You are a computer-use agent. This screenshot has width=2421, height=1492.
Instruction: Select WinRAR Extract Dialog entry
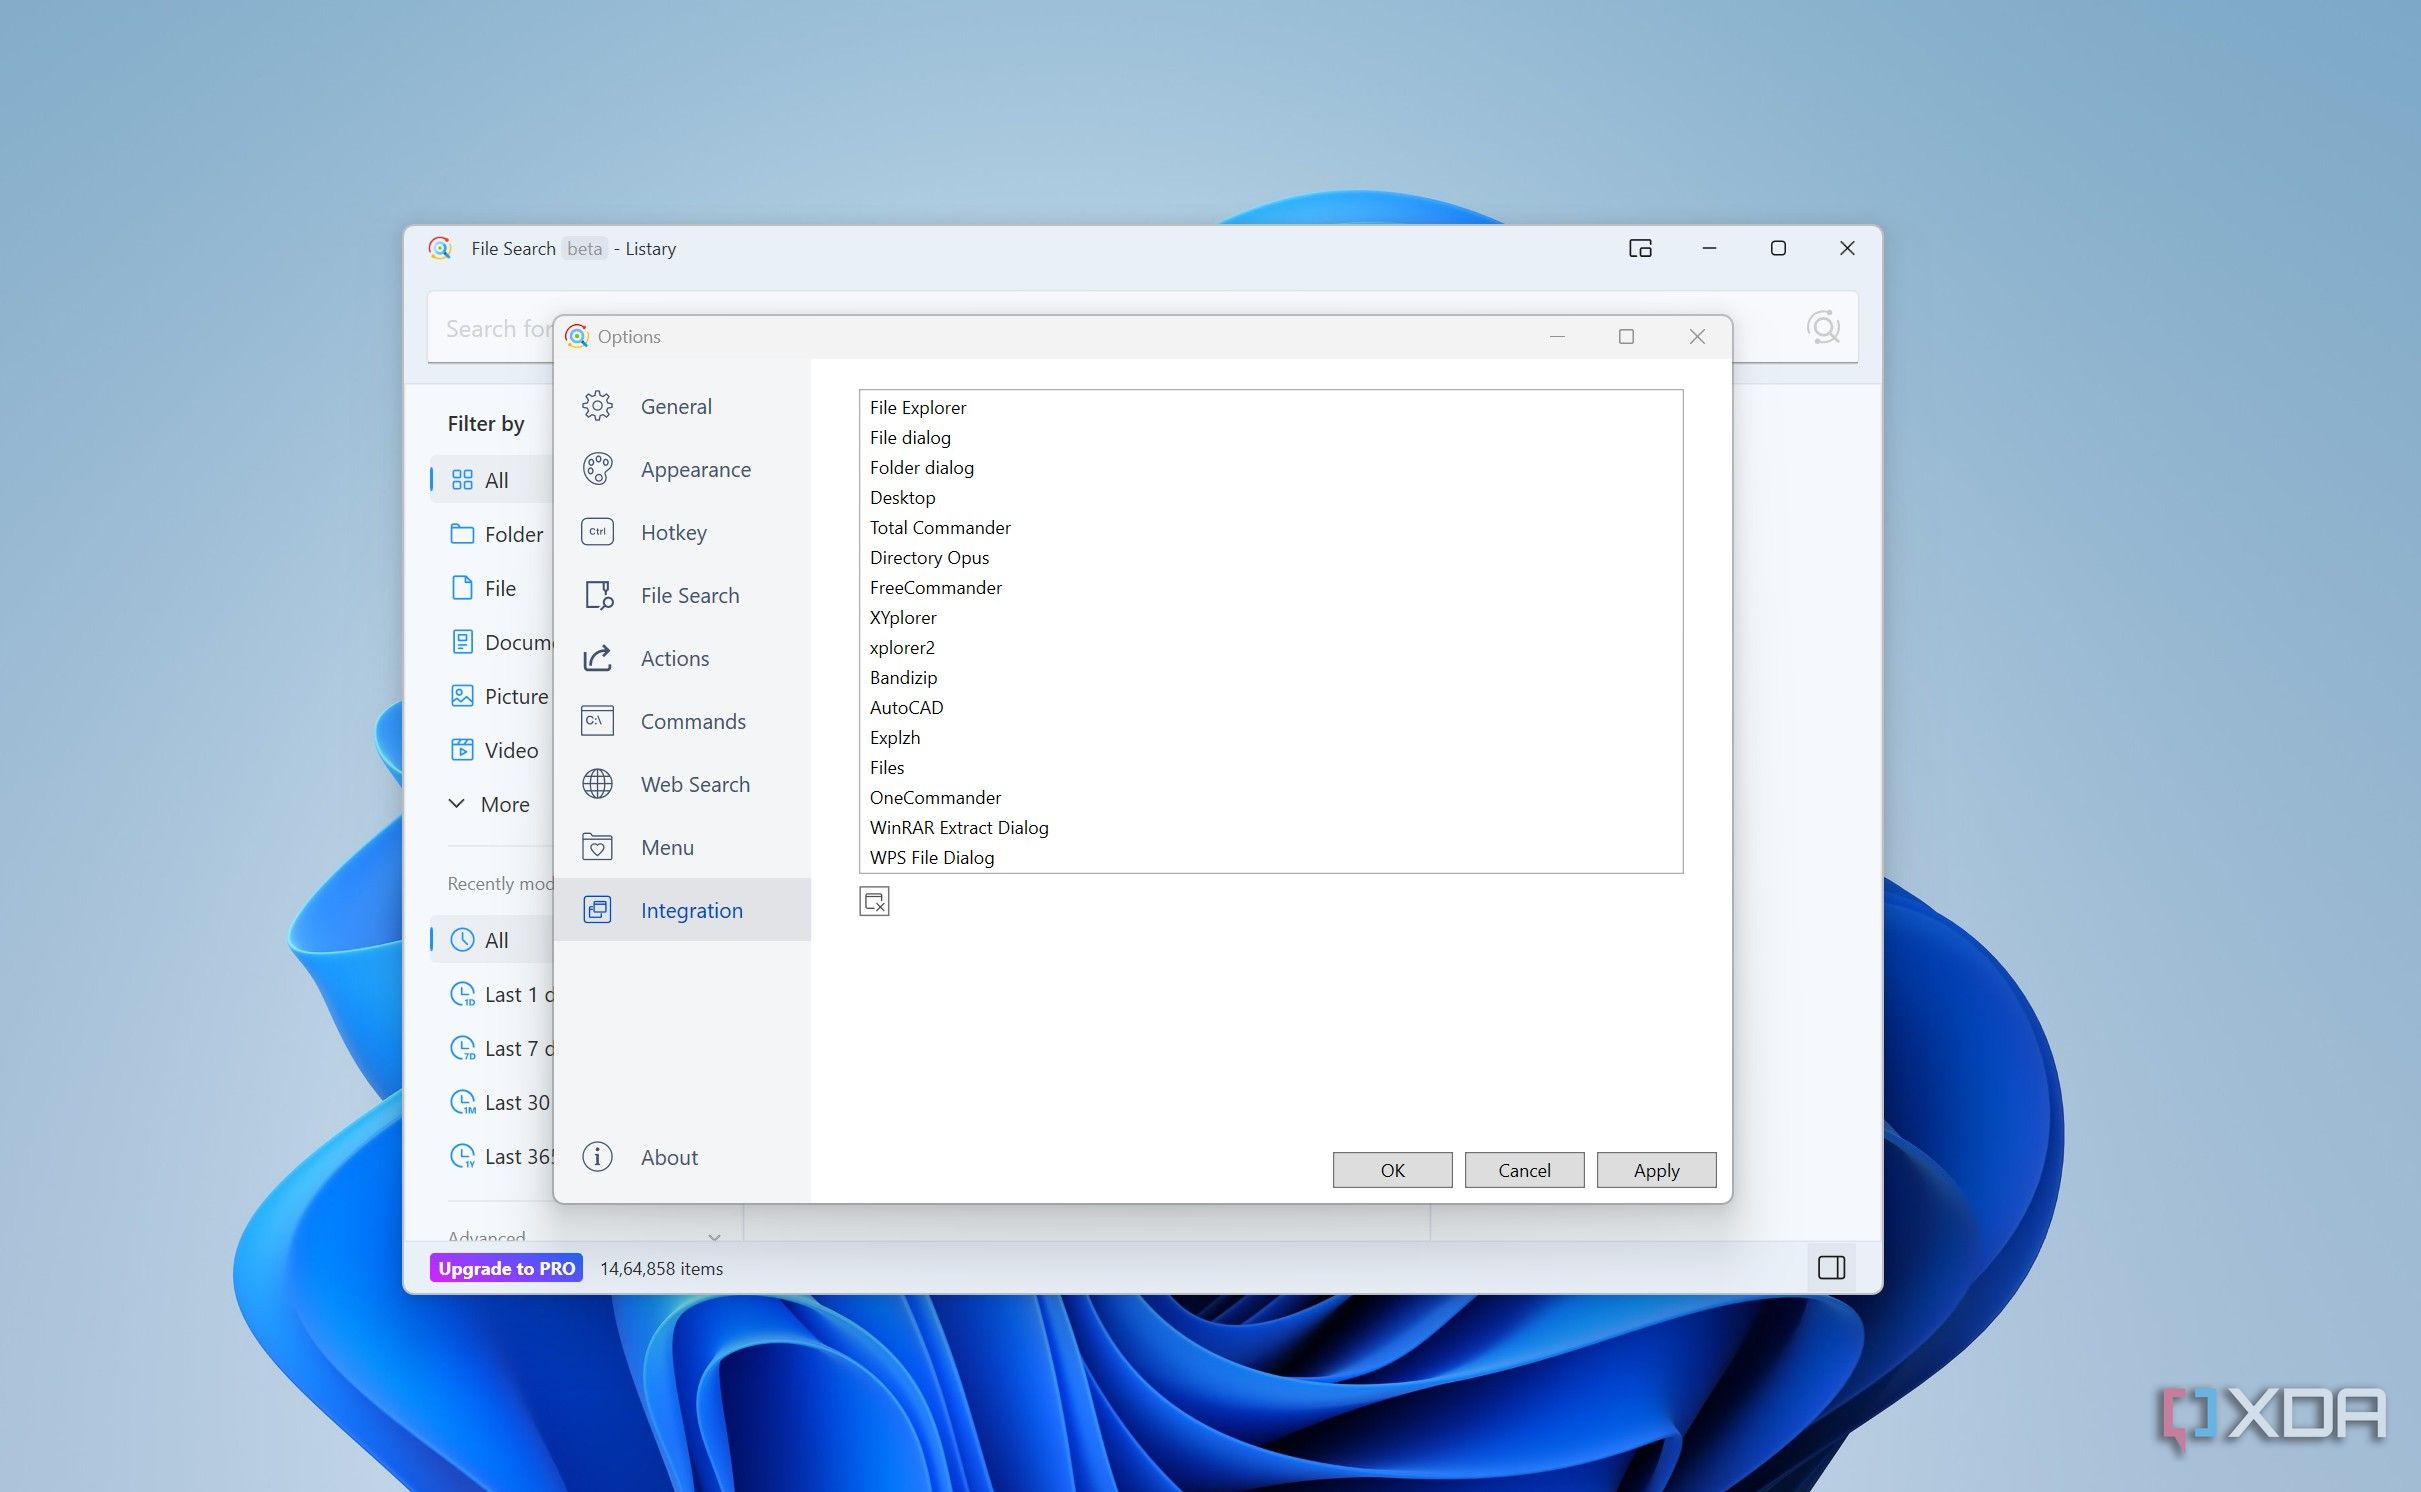pyautogui.click(x=1270, y=827)
